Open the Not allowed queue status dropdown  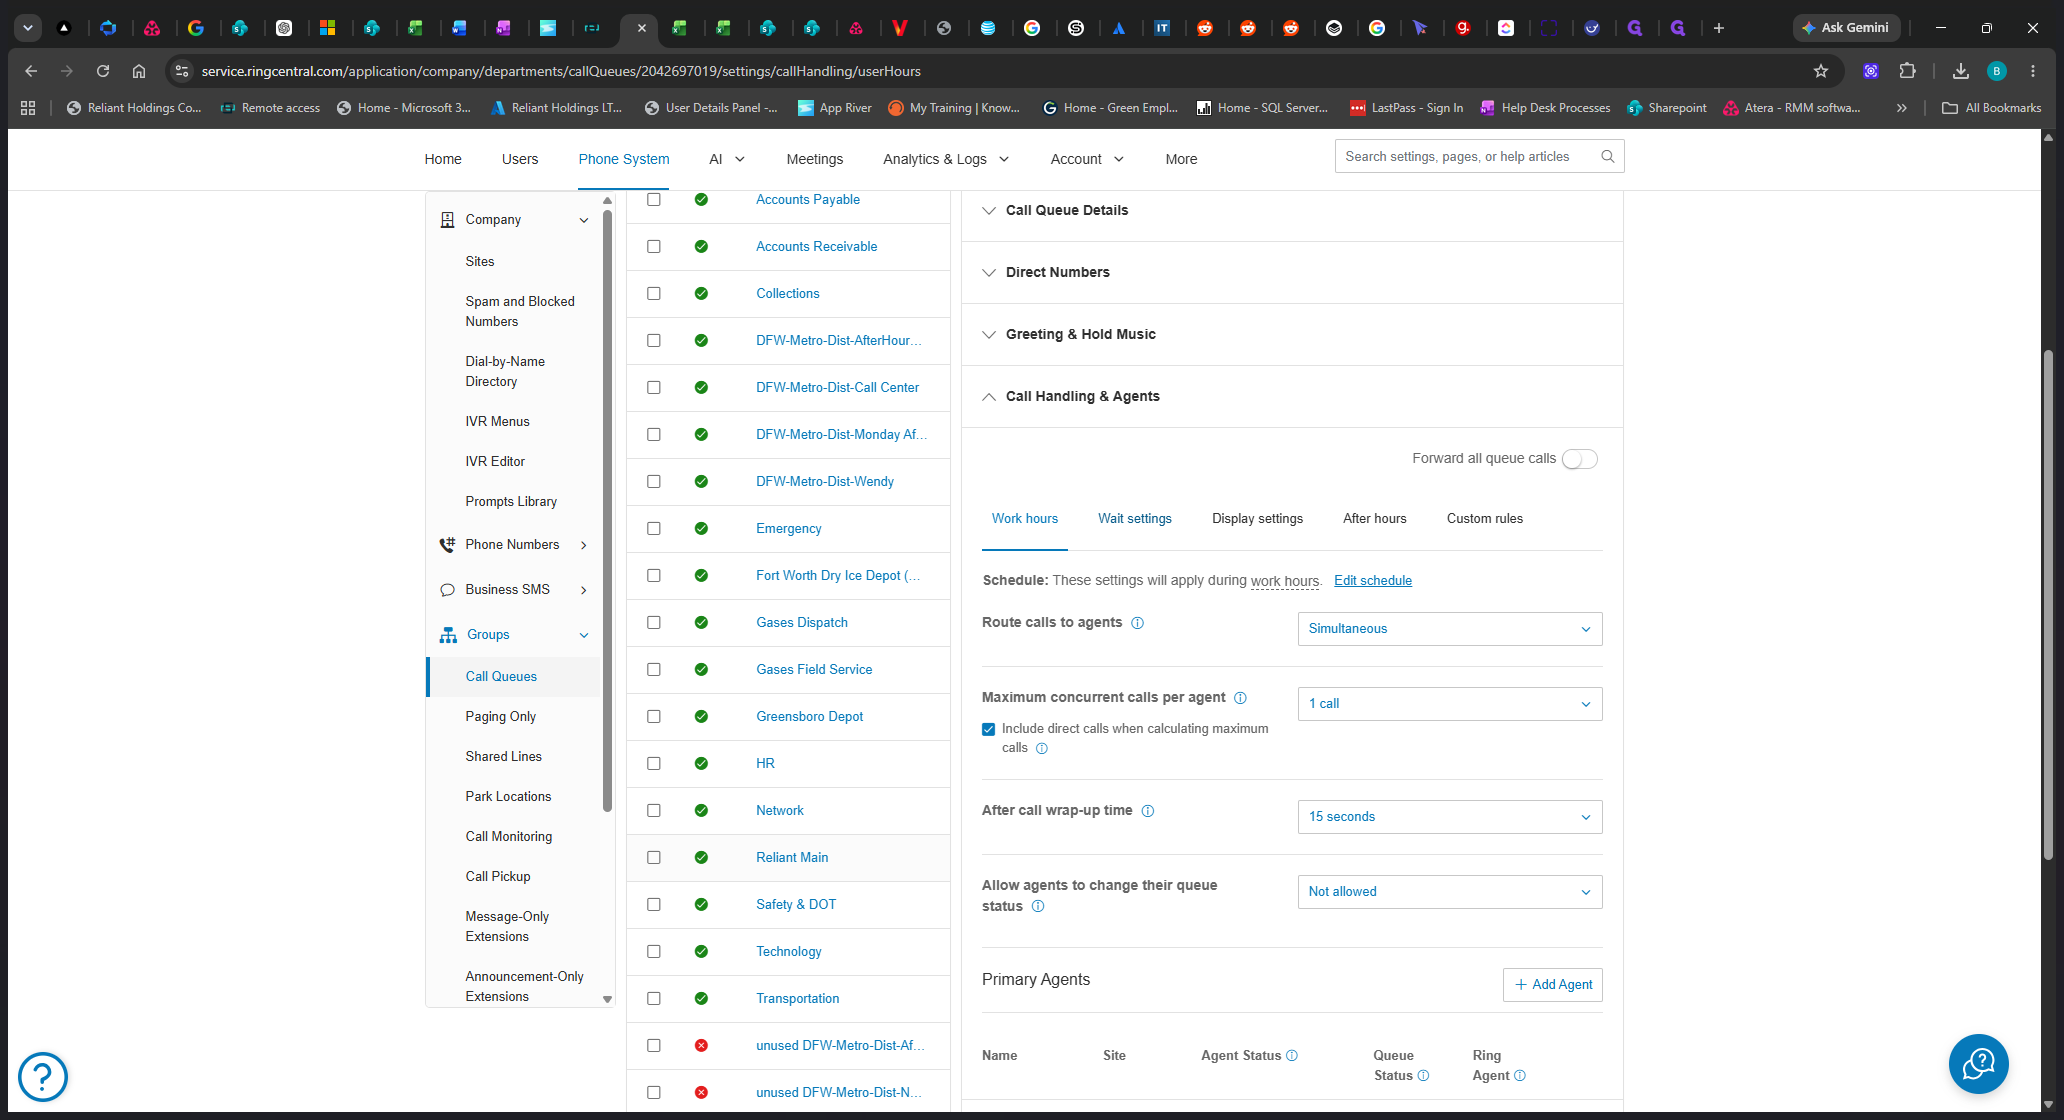[1450, 892]
